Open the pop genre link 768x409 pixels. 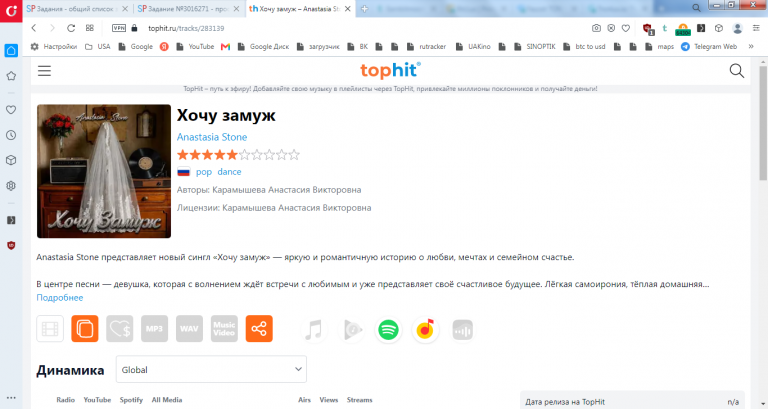point(204,172)
